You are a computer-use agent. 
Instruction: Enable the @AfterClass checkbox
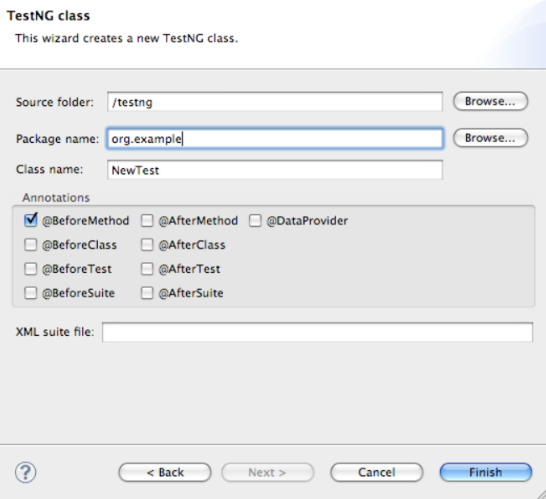click(147, 244)
